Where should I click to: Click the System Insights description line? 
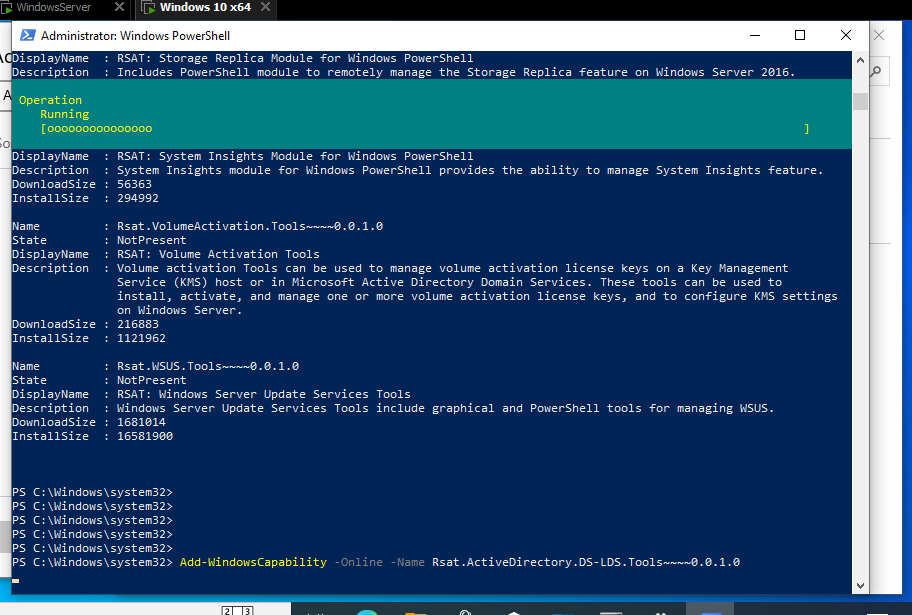tap(470, 170)
